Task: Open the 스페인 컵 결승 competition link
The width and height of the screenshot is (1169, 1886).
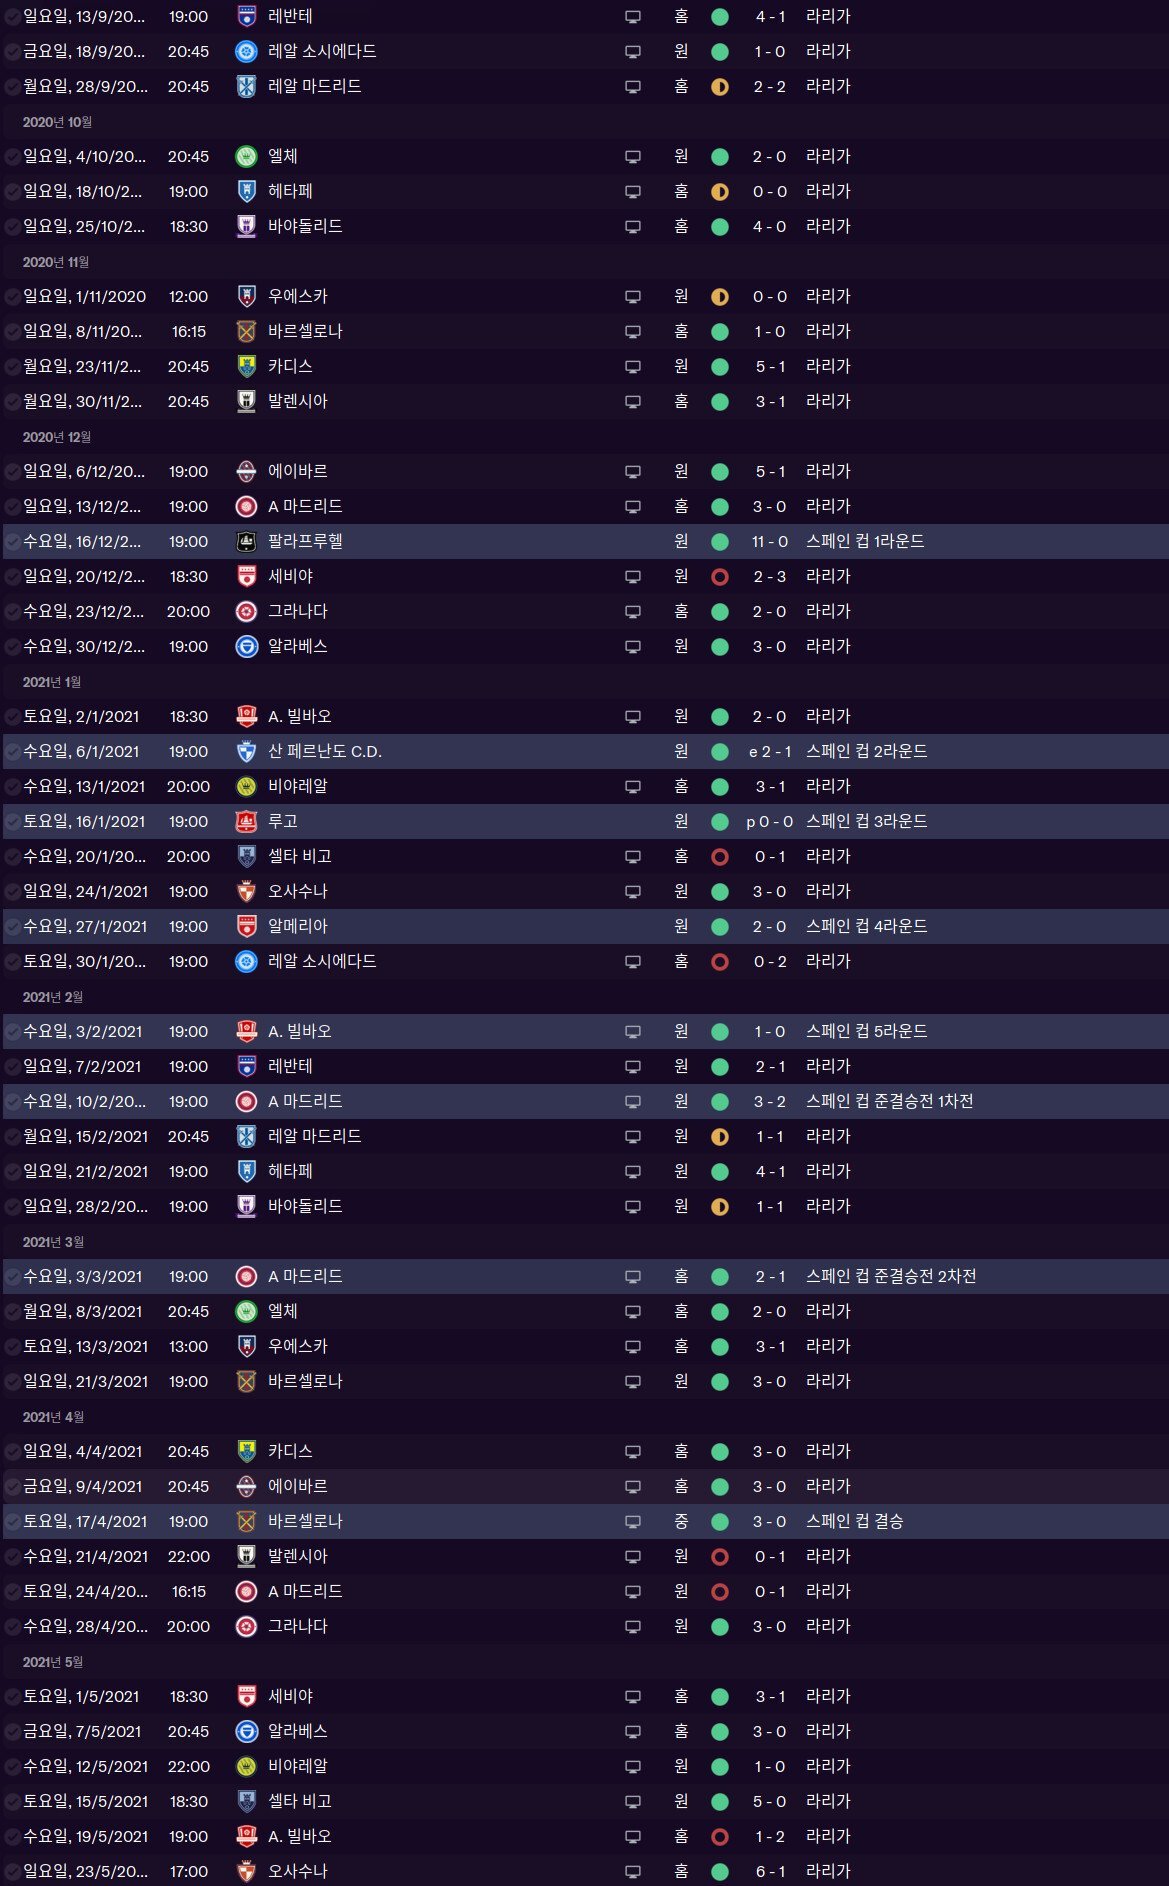Action: click(855, 1521)
